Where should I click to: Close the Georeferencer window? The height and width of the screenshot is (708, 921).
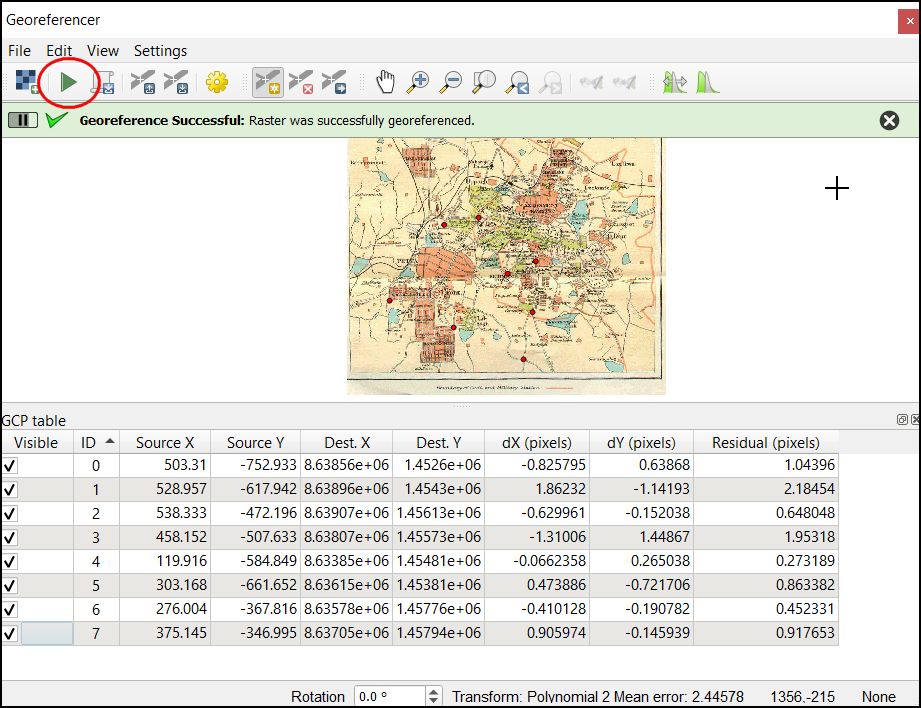909,21
